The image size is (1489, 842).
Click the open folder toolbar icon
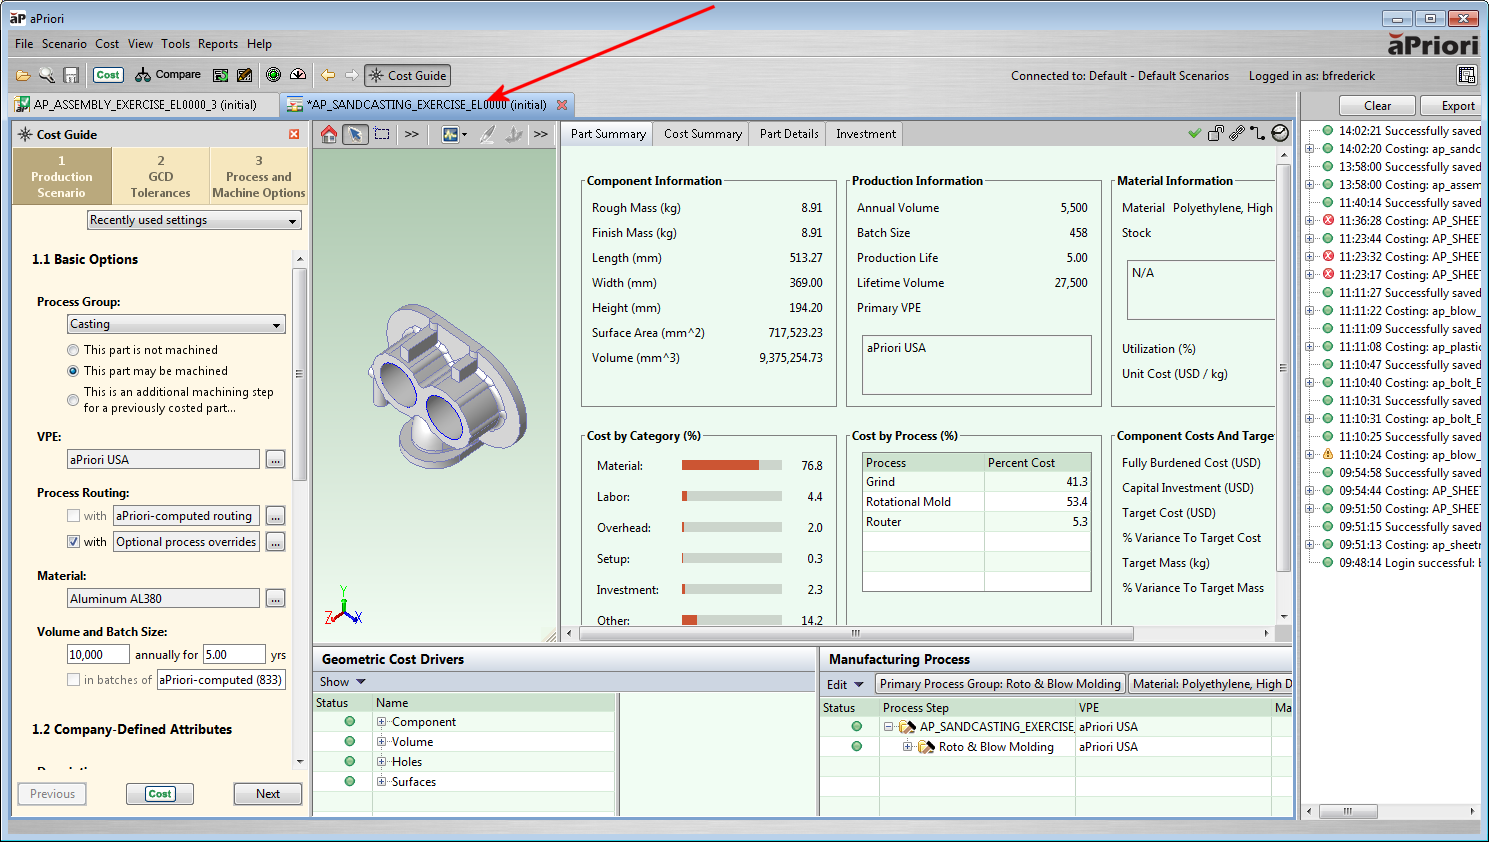click(23, 75)
